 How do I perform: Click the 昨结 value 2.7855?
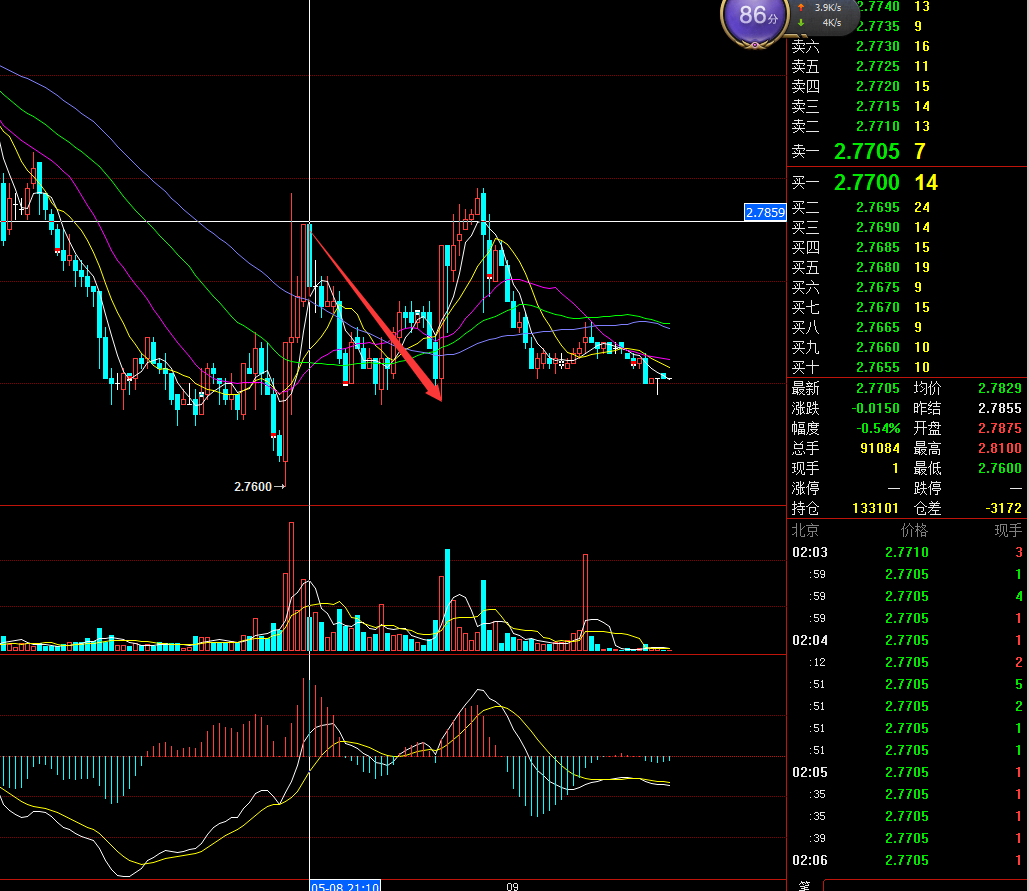pos(999,408)
